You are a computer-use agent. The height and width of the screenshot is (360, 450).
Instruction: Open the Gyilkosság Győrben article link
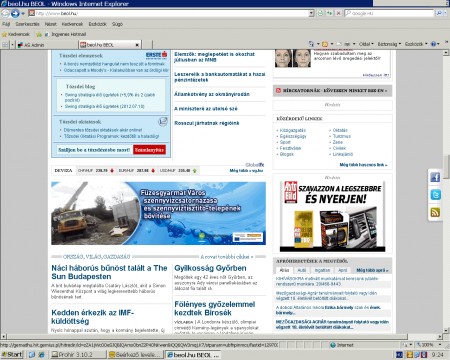pos(210,268)
